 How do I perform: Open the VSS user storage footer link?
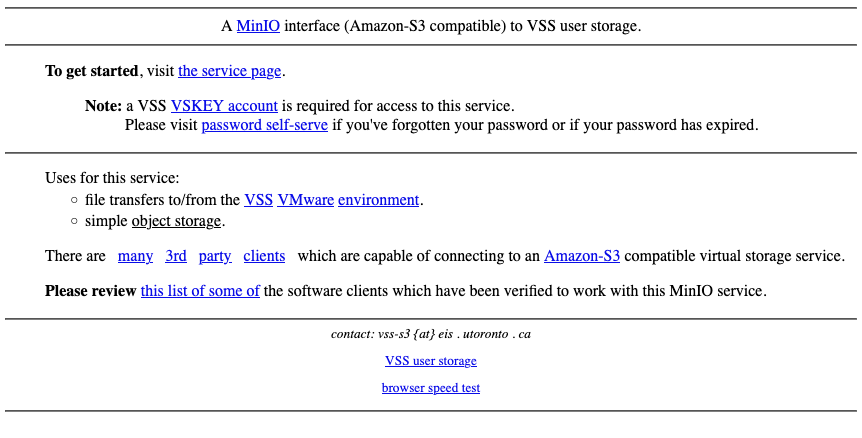tap(430, 361)
